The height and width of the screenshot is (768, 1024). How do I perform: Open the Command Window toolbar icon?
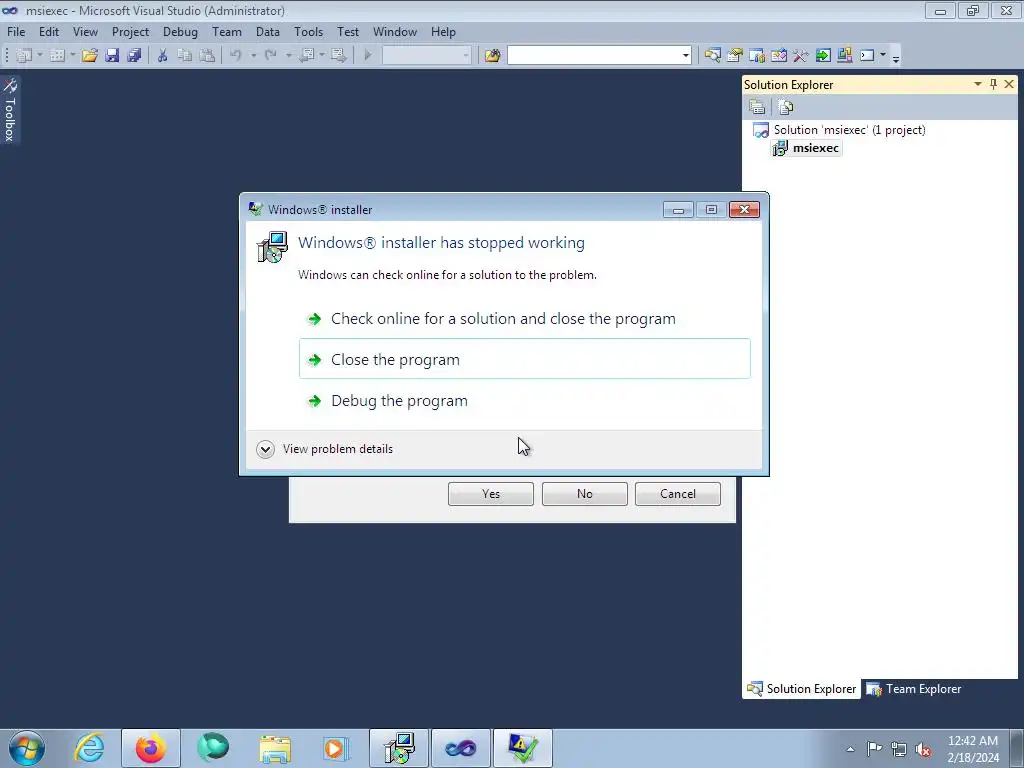click(x=867, y=56)
